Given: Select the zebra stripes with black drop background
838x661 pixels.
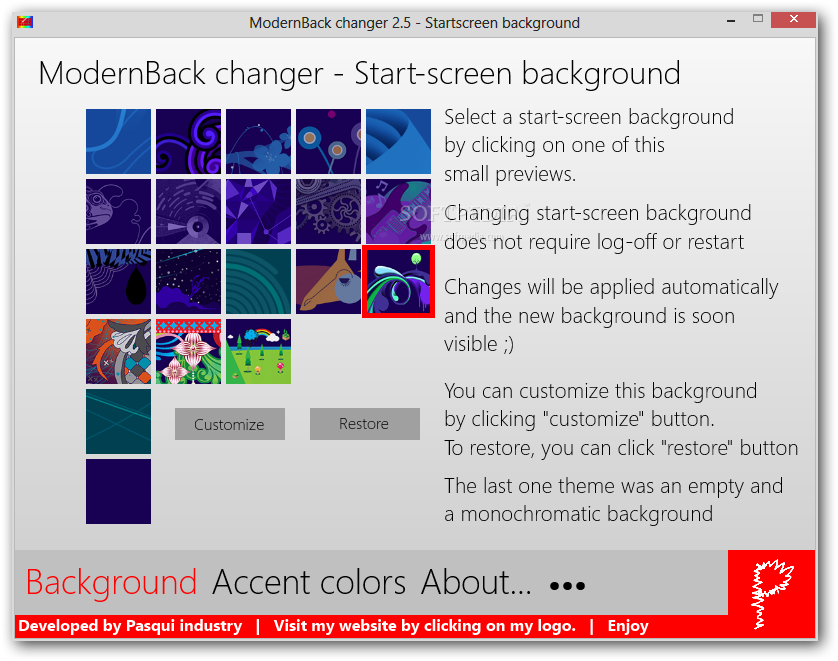Looking at the screenshot, I should [118, 282].
